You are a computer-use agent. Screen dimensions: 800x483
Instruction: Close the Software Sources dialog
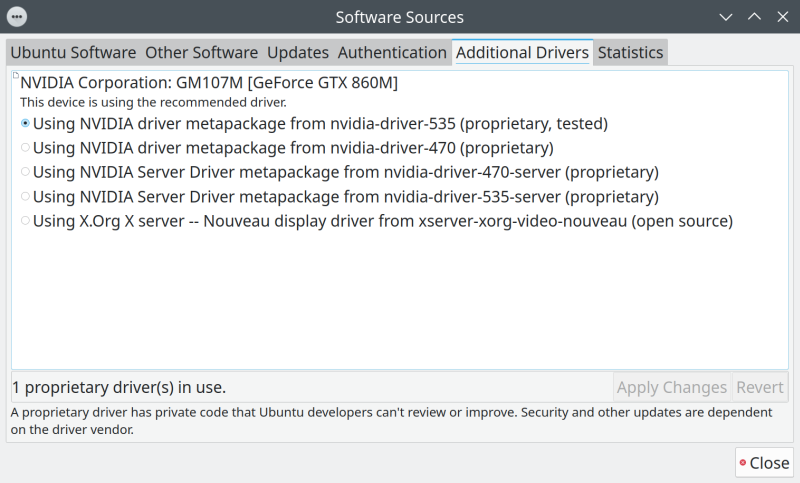coord(764,463)
